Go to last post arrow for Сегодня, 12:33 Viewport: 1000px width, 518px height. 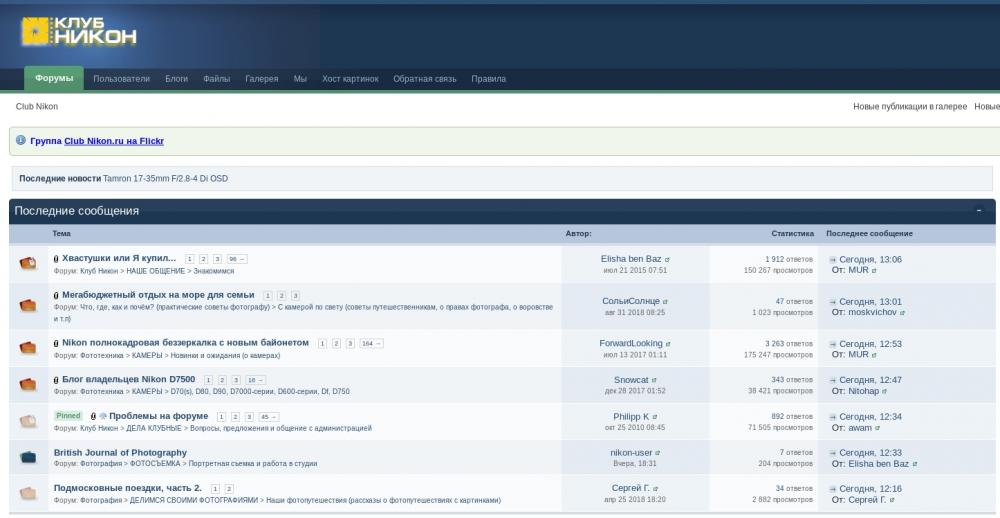coord(832,453)
